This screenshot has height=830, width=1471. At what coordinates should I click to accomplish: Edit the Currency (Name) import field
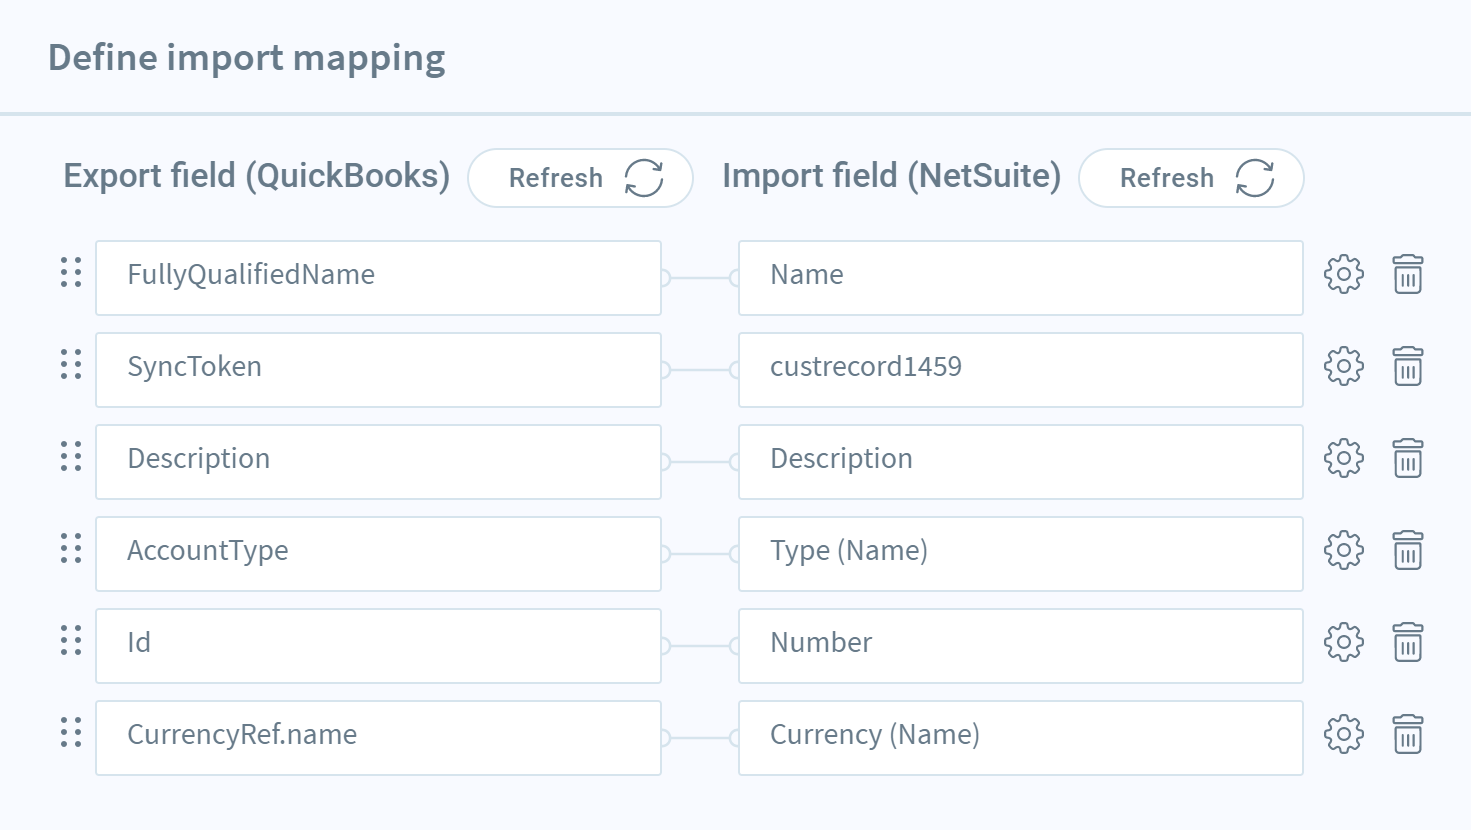1021,738
